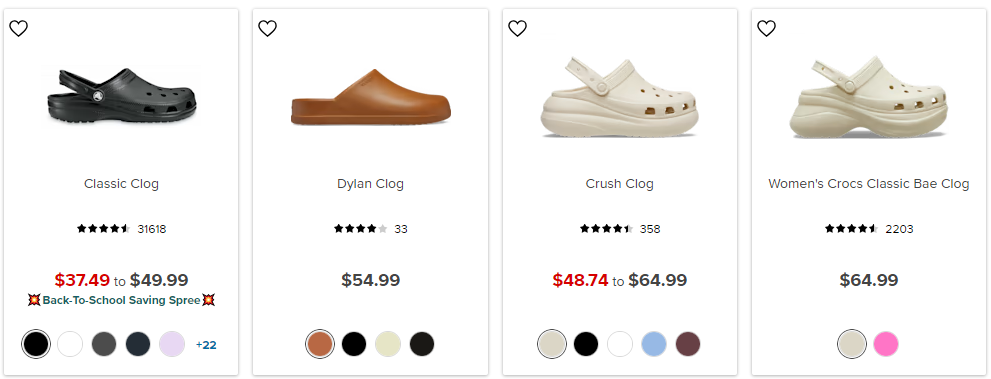Click Back-To-School Saving Spree promo
The height and width of the screenshot is (379, 991).
point(121,300)
